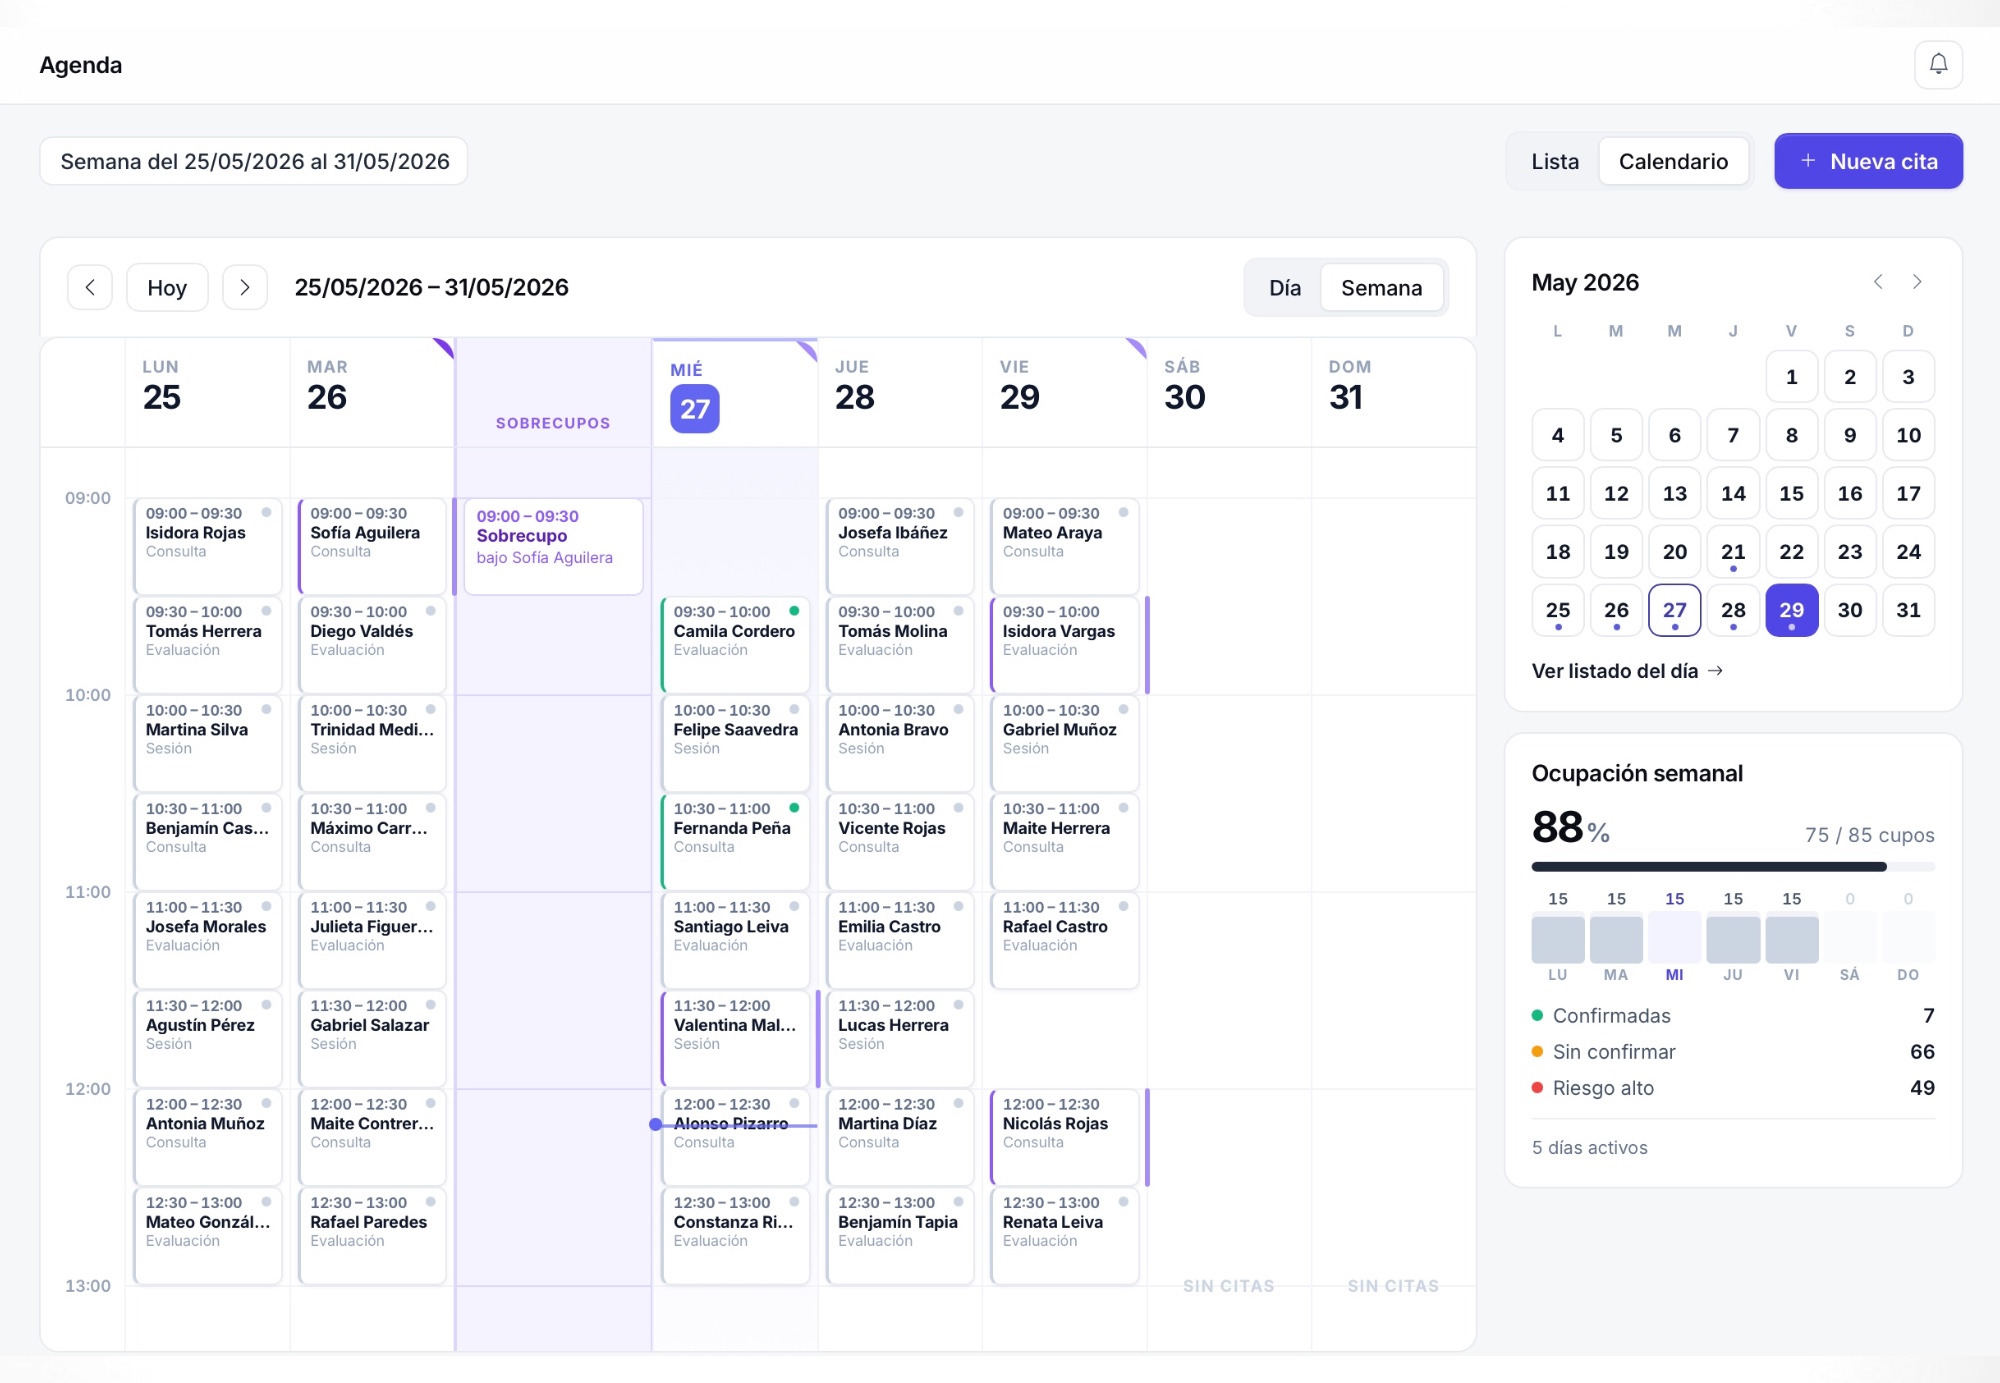
Task: Click Camila Cordero confirmed status dot
Action: pos(794,611)
